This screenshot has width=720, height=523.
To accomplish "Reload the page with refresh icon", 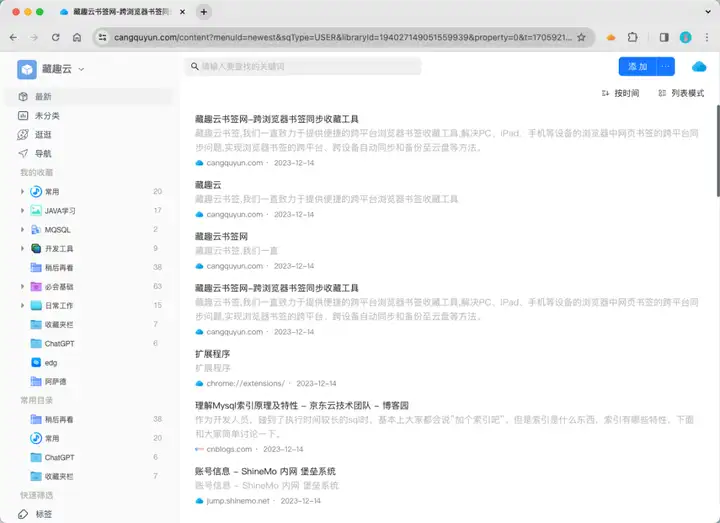I will click(56, 38).
